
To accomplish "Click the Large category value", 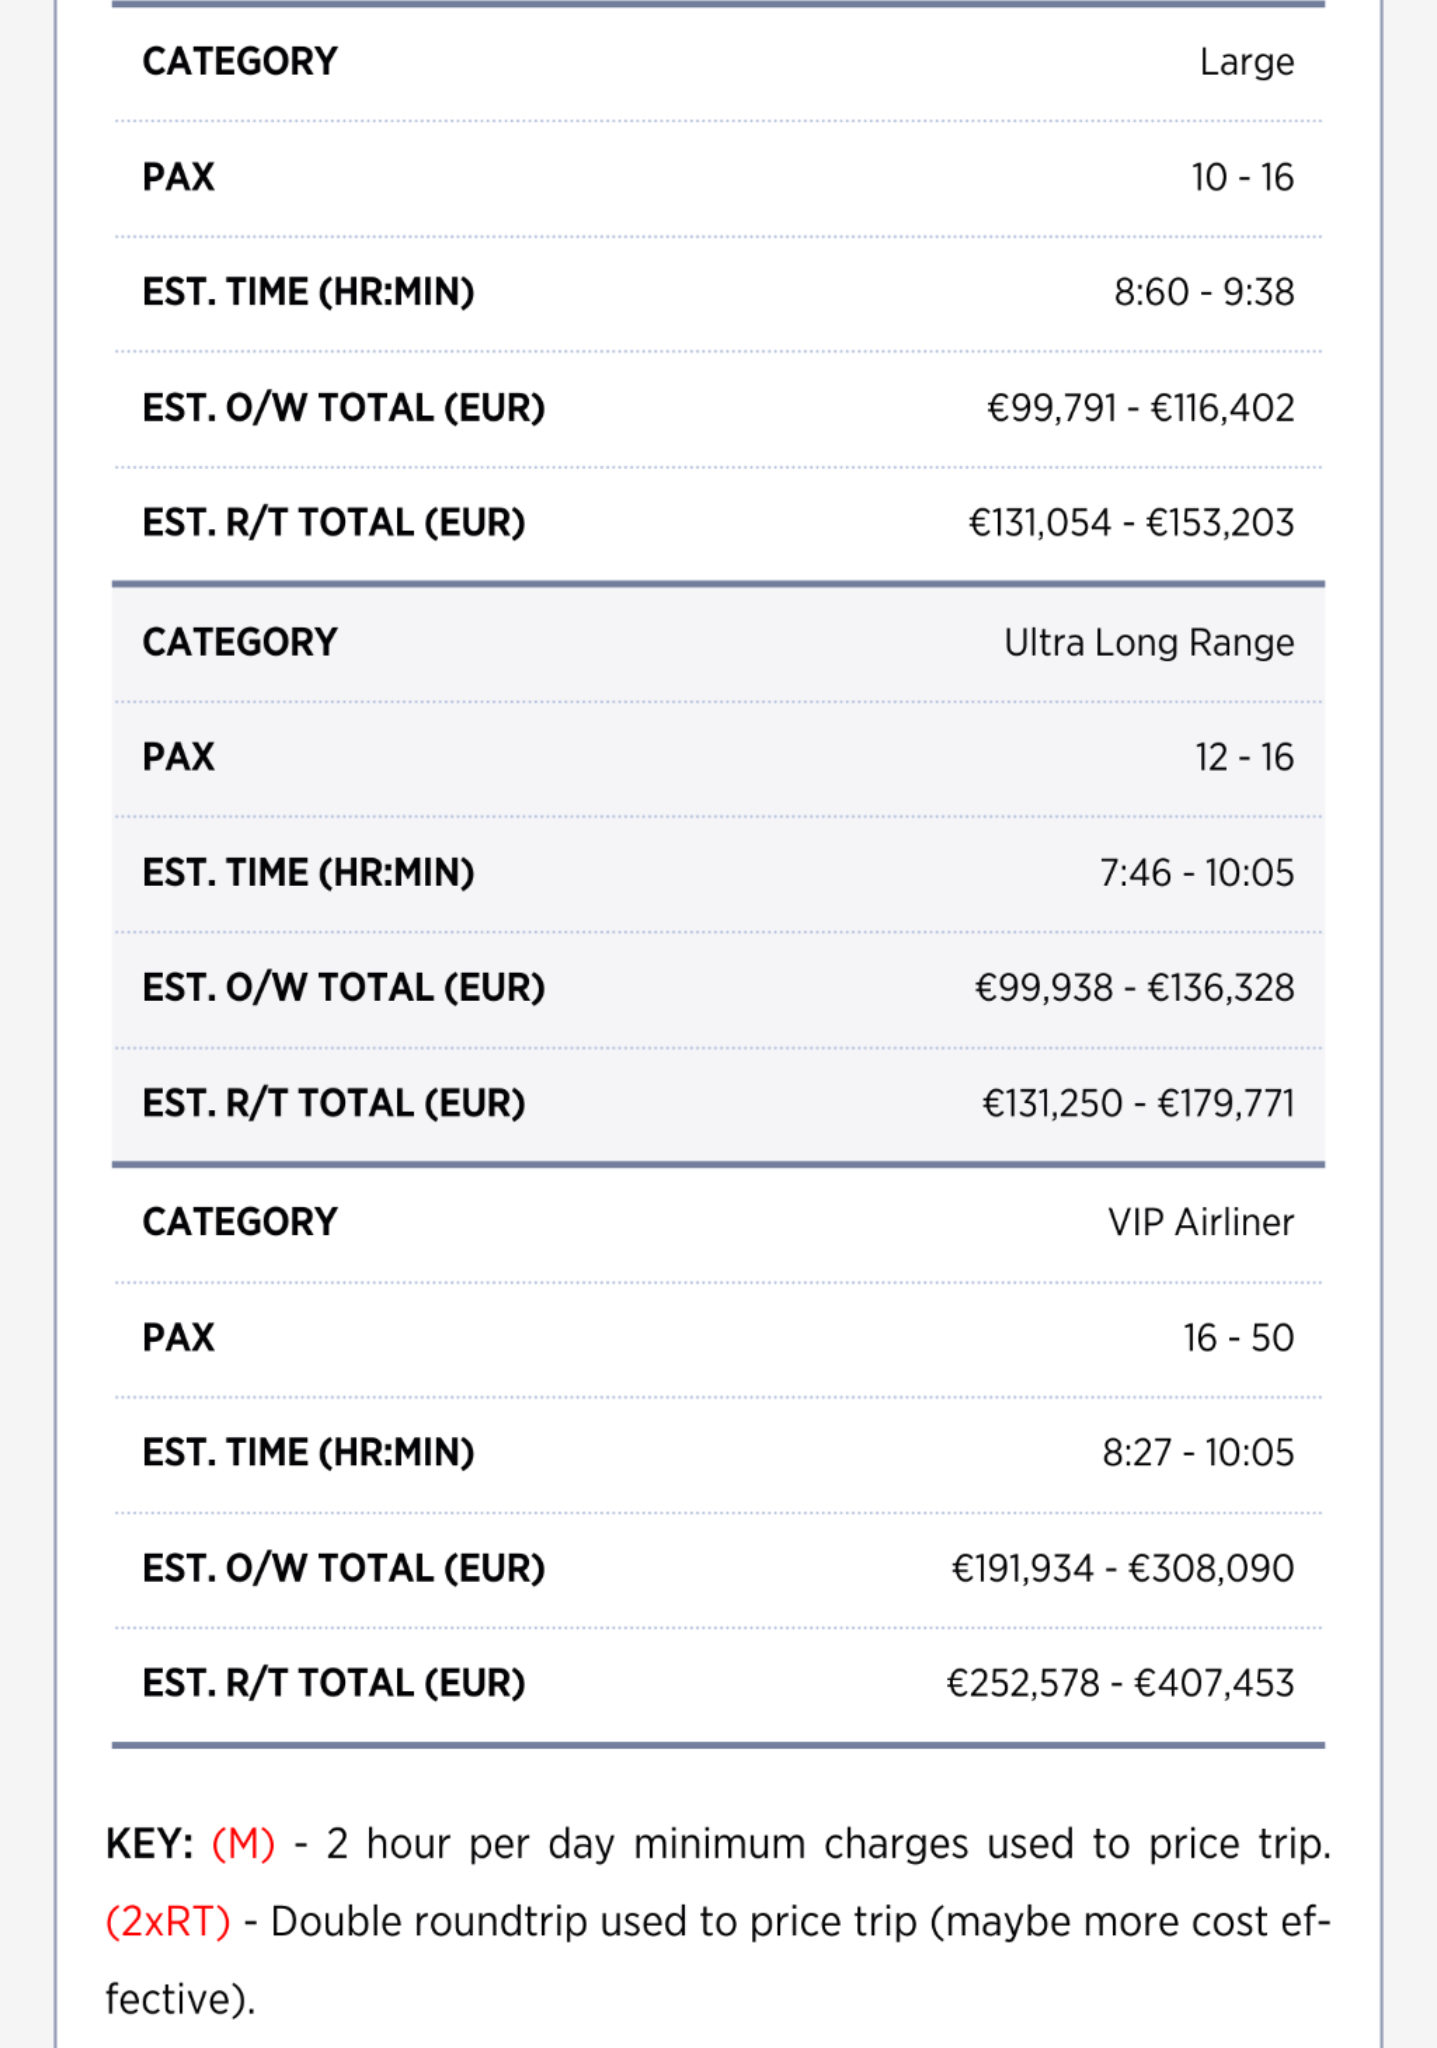I will (x=1246, y=62).
